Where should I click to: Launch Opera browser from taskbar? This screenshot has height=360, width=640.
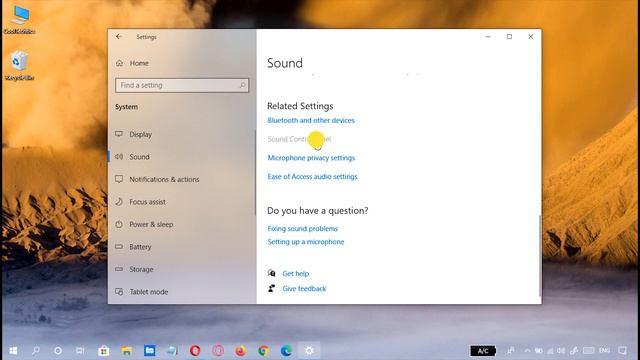click(195, 351)
